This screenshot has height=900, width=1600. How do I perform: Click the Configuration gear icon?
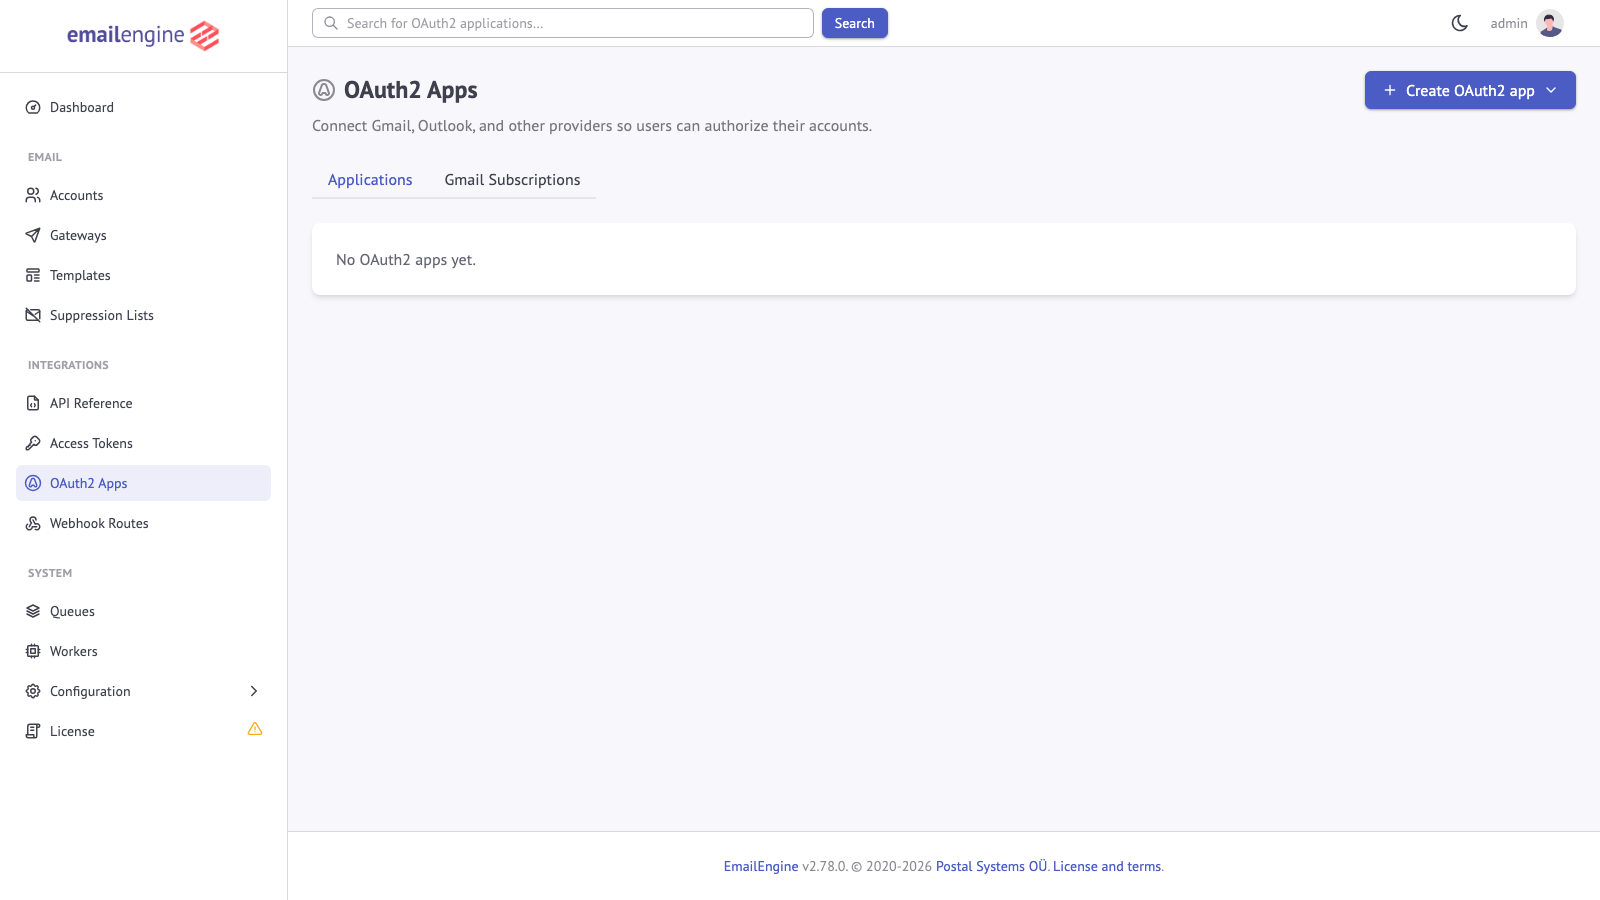[x=33, y=691]
